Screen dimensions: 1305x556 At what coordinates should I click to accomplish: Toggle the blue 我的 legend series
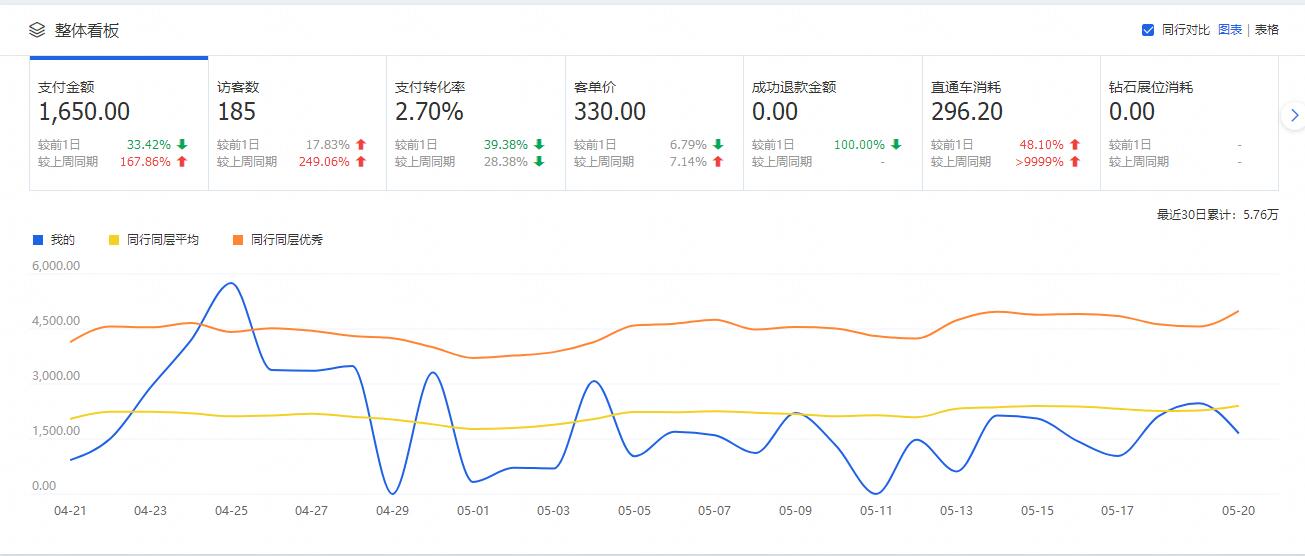coord(54,240)
